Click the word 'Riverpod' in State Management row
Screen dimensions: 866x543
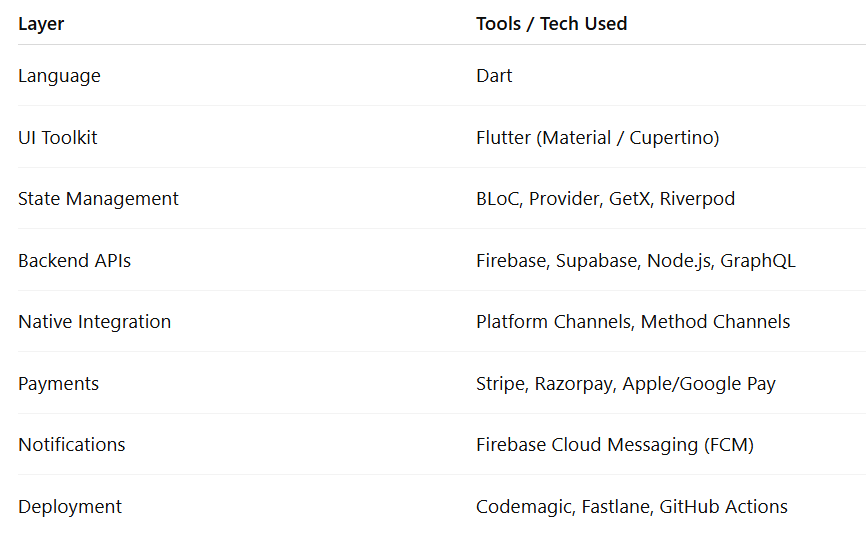pyautogui.click(x=697, y=198)
